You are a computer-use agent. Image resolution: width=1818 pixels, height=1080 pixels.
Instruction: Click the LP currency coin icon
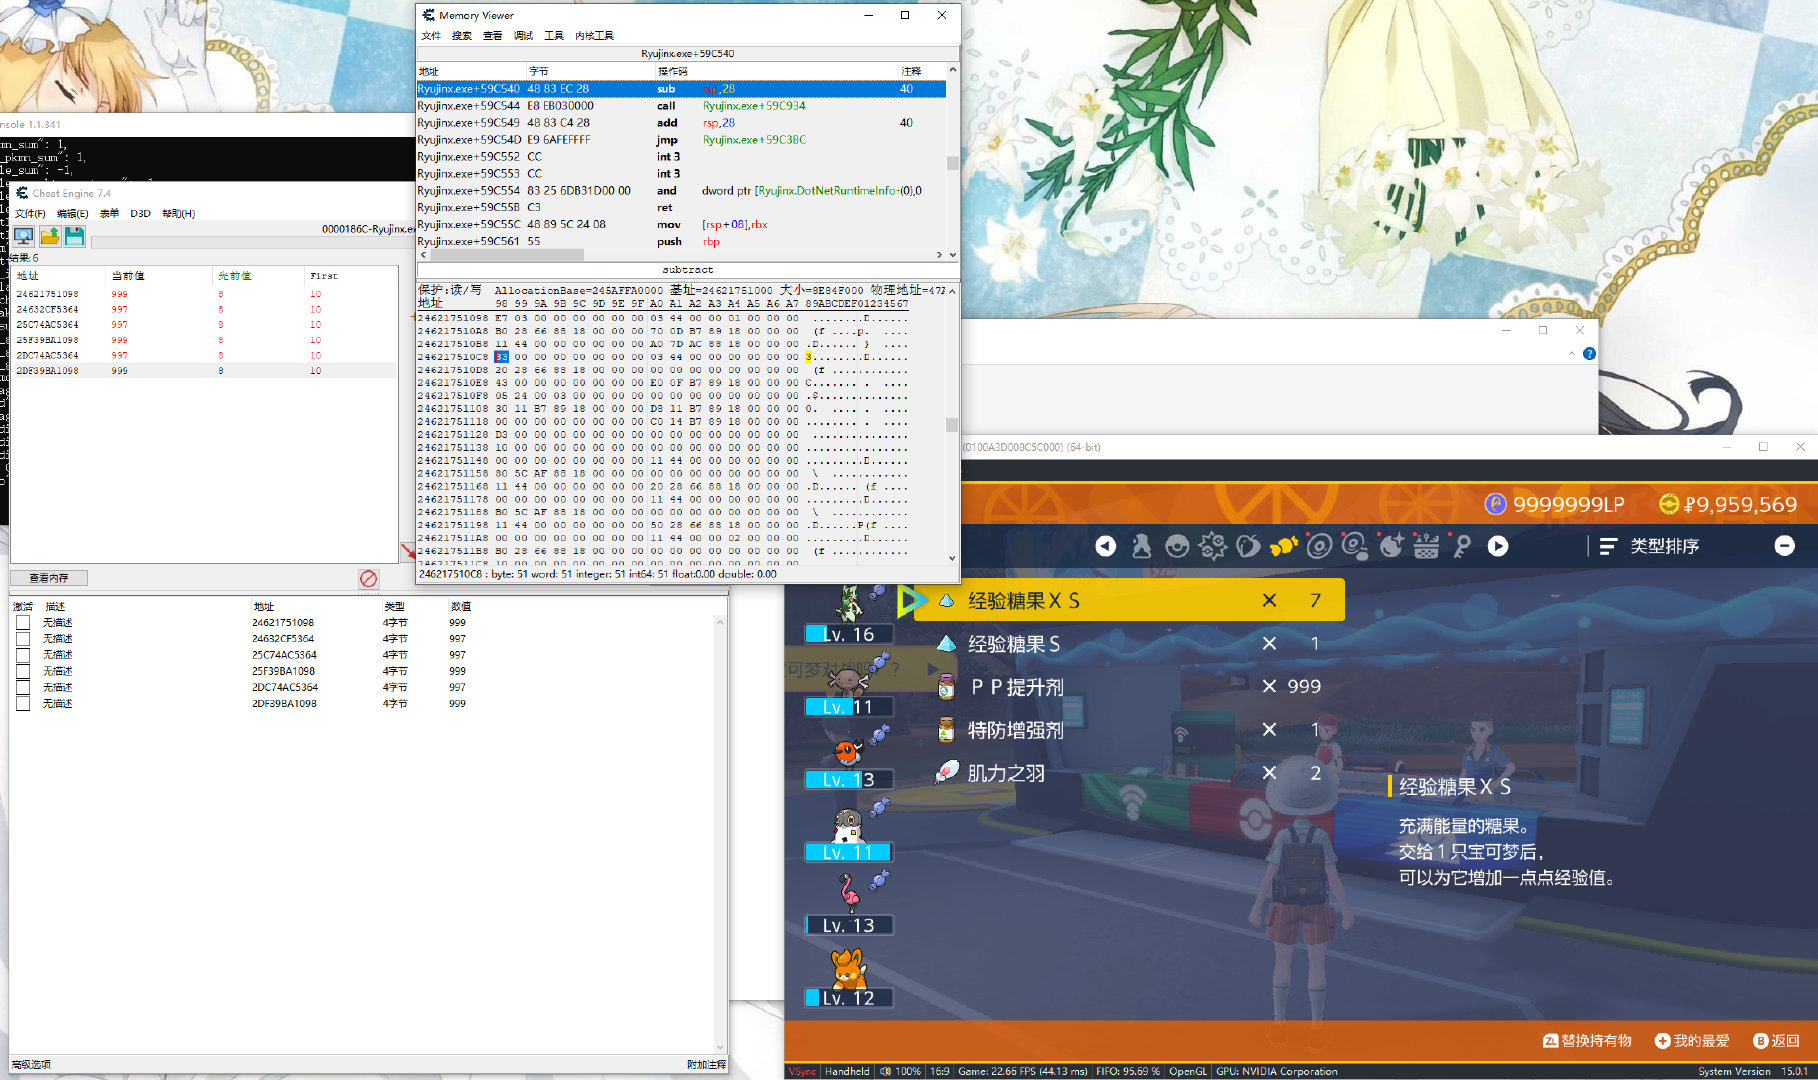click(1495, 504)
